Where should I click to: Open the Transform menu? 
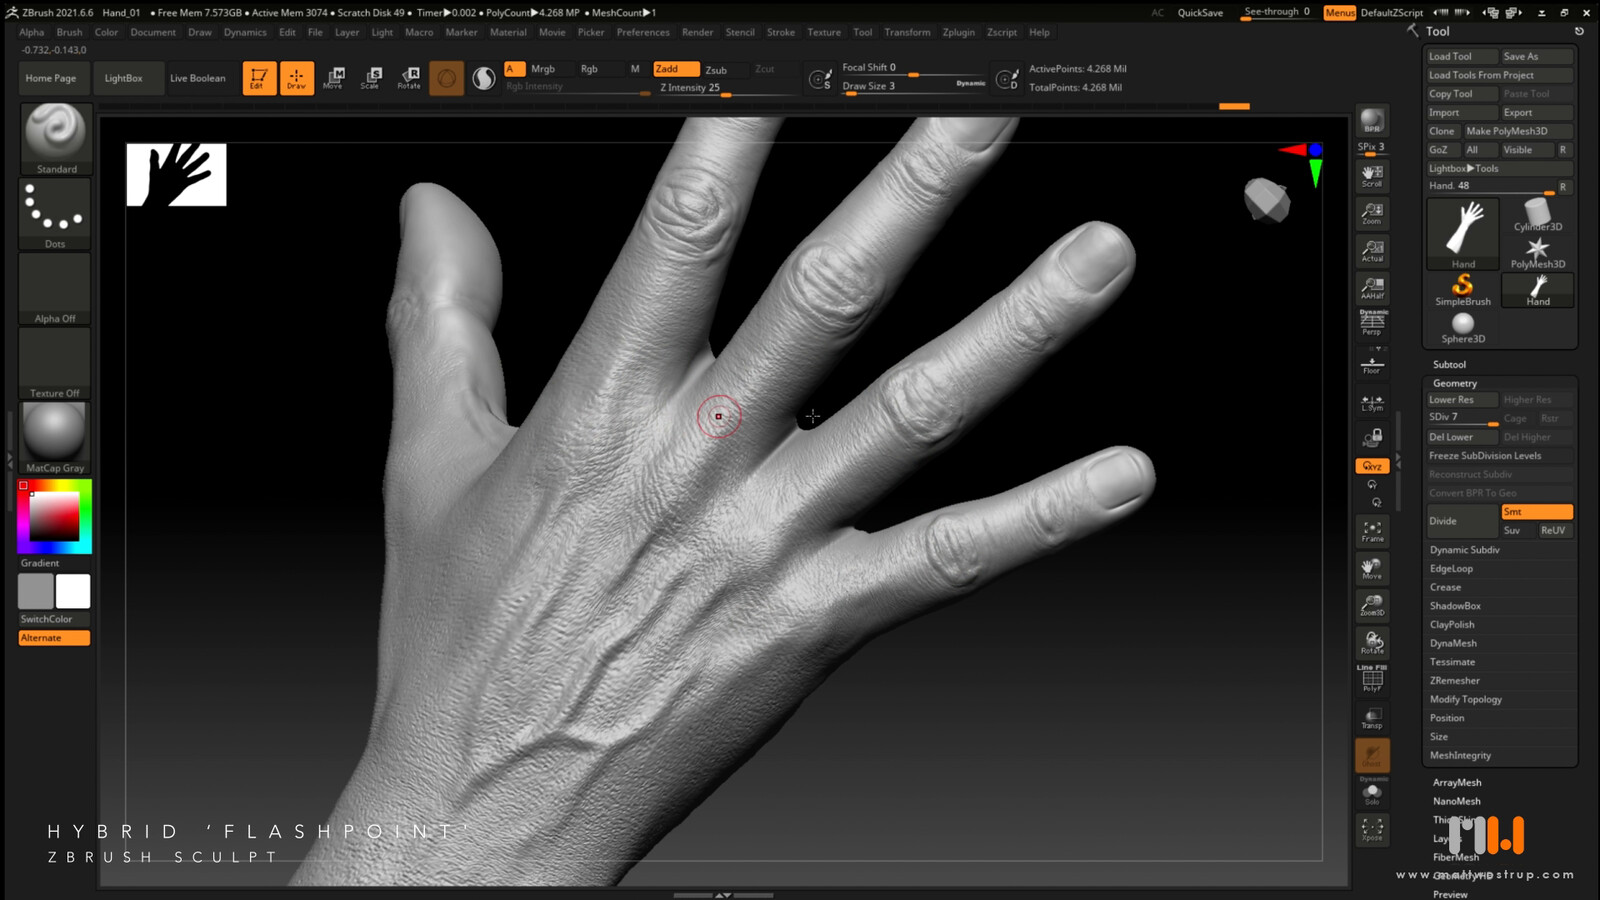tap(907, 32)
